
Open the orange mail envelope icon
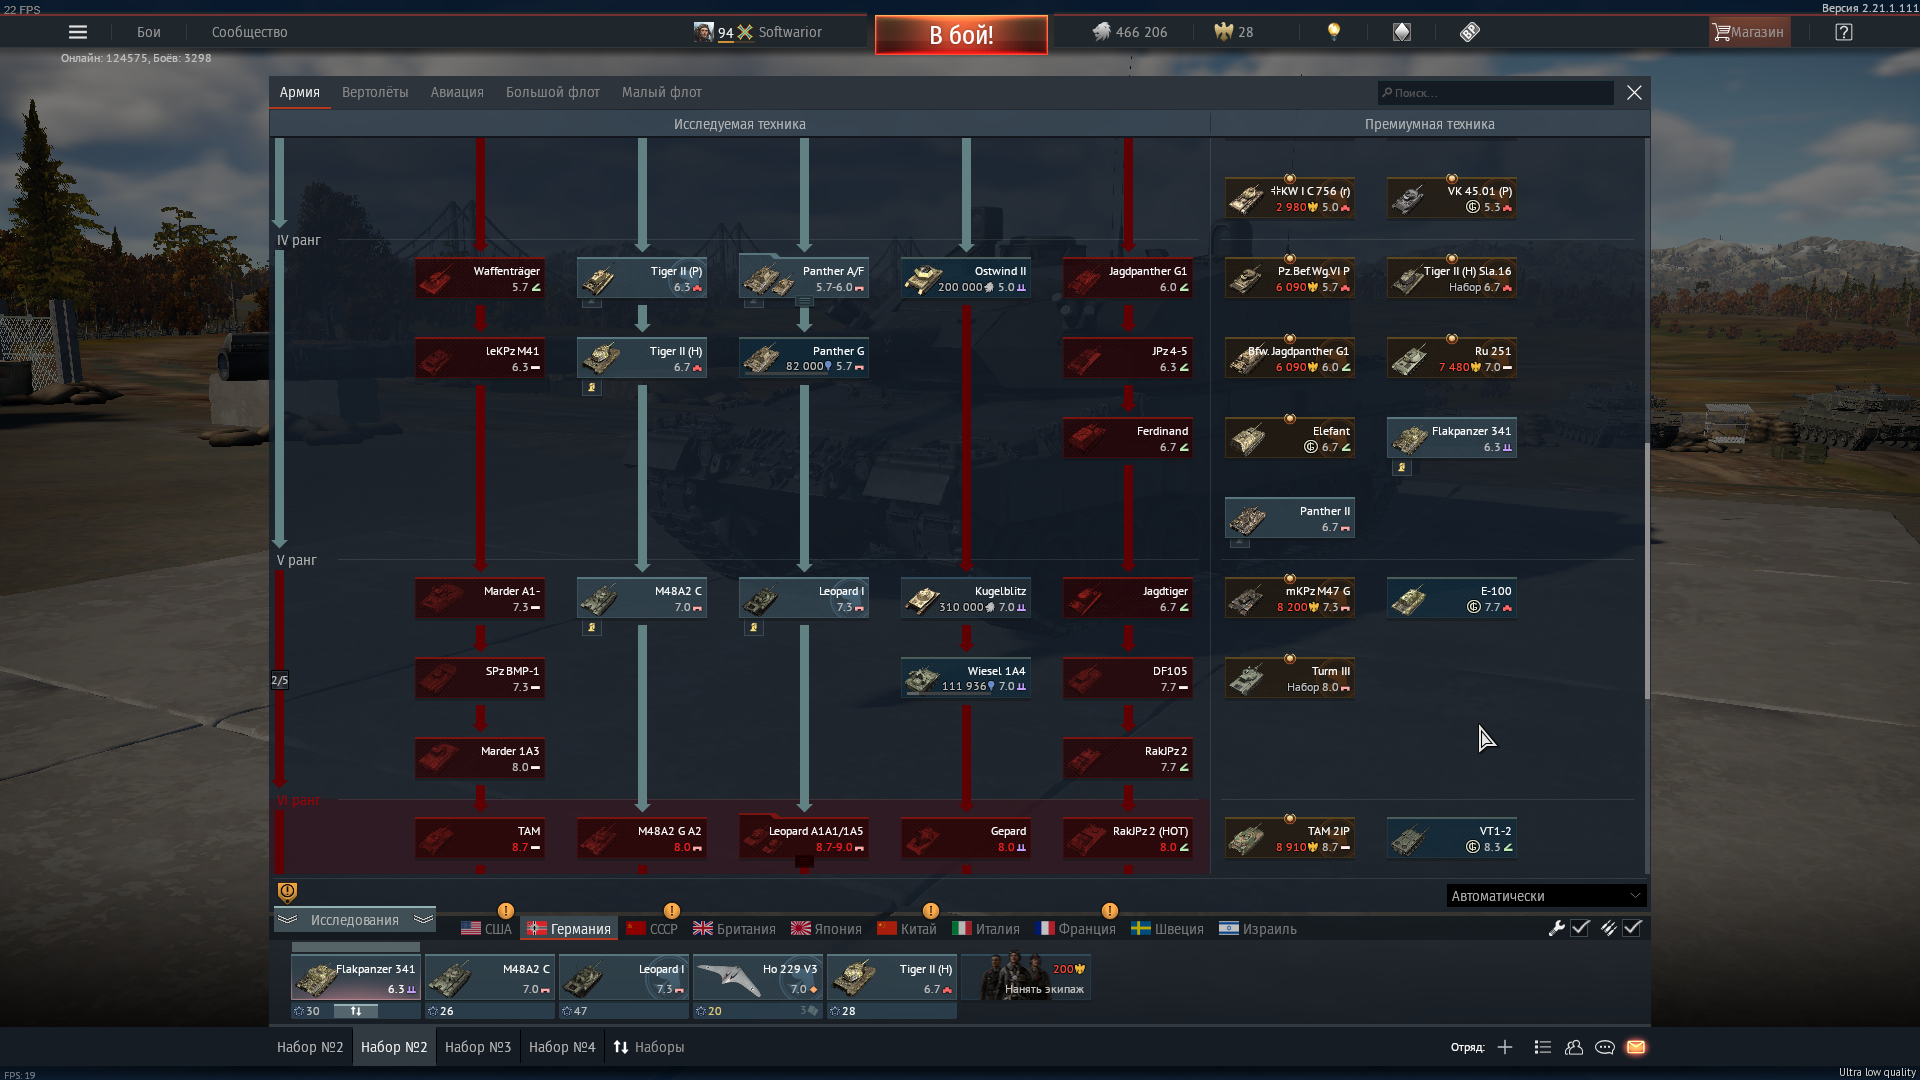click(x=1636, y=1047)
